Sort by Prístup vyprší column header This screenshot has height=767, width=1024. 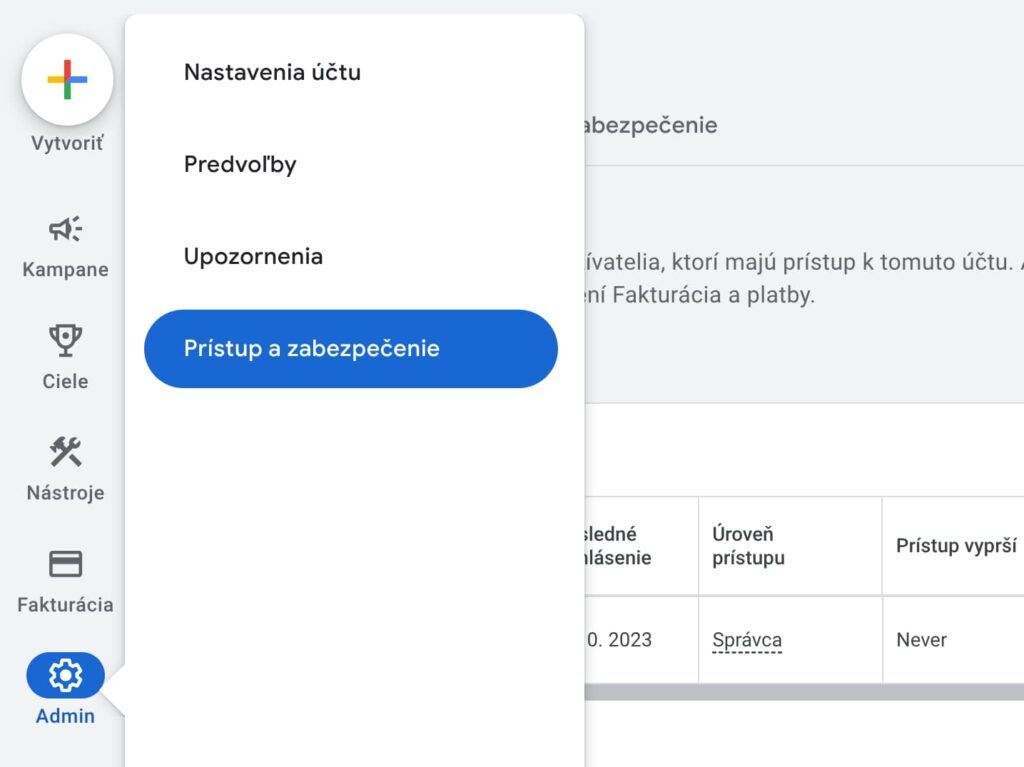[x=956, y=546]
